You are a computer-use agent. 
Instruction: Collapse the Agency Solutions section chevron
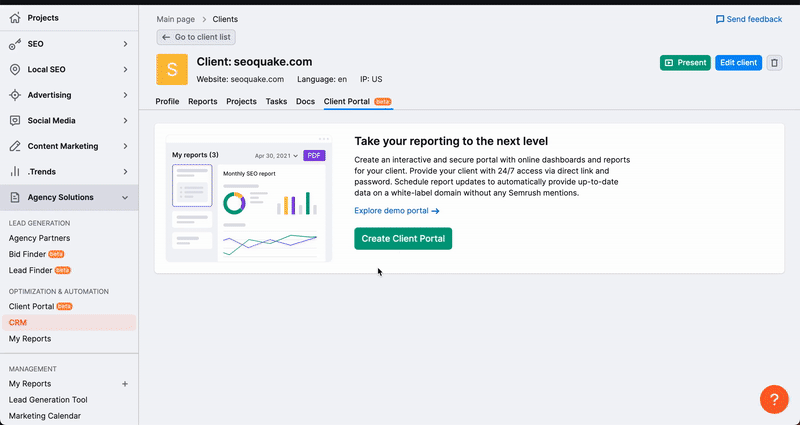pos(125,197)
